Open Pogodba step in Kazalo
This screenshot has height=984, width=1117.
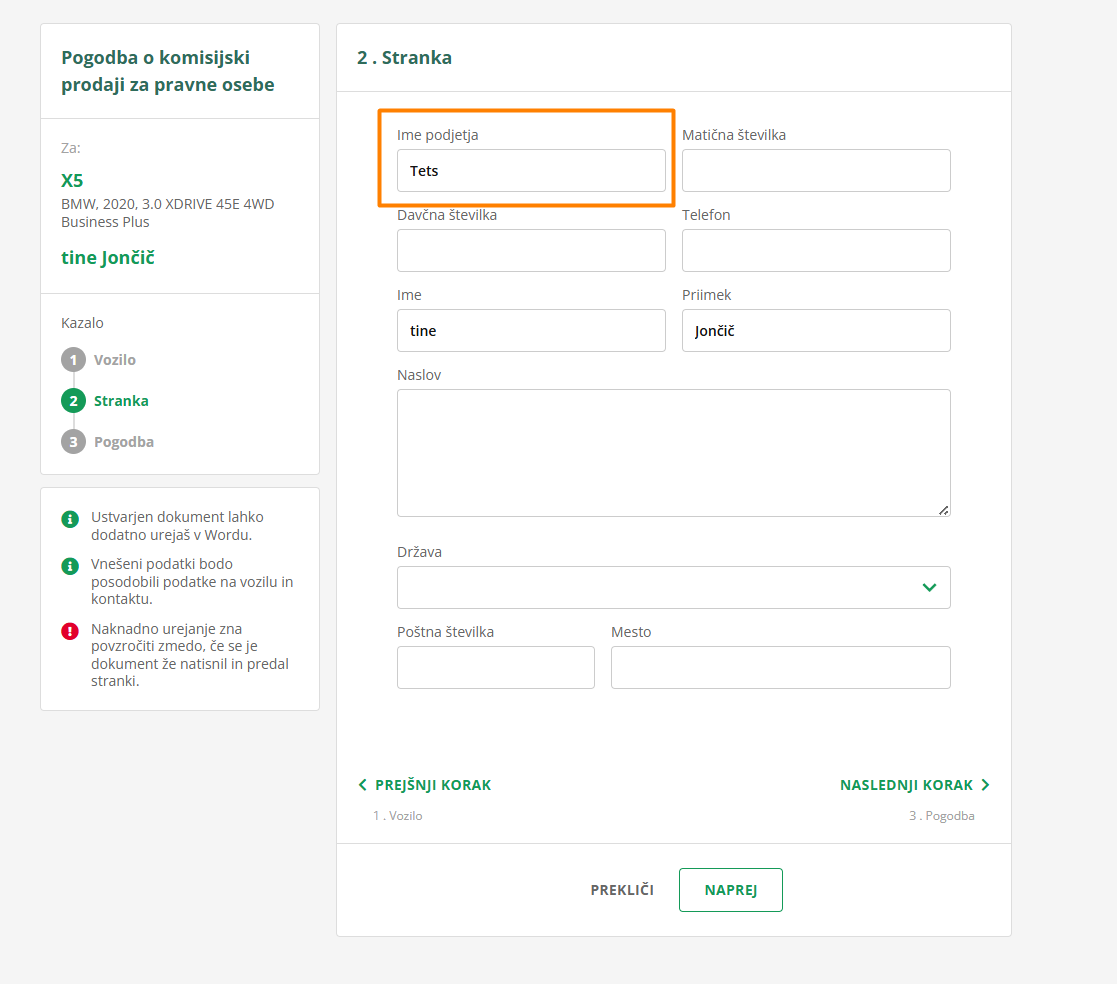[x=123, y=442]
